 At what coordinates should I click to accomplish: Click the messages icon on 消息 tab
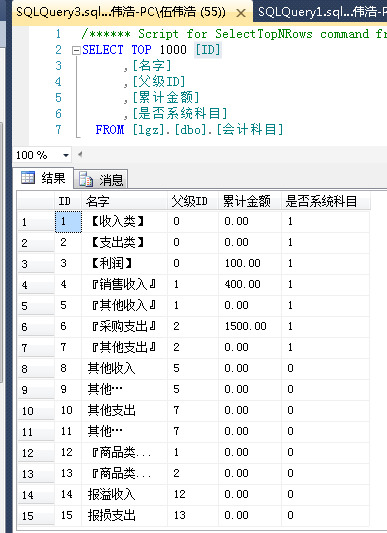[86, 179]
